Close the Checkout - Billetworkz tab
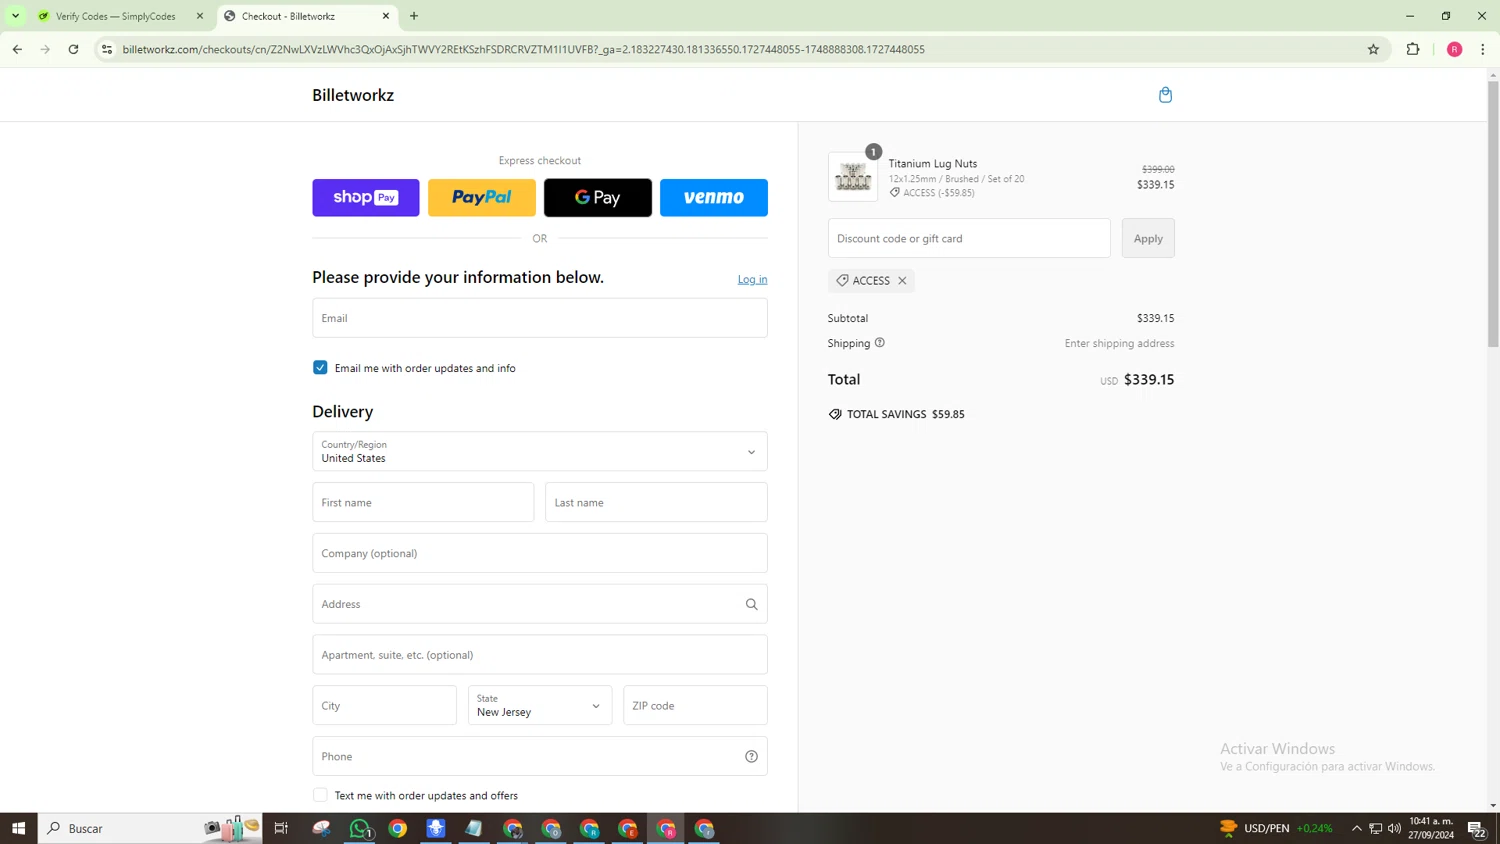Viewport: 1500px width, 844px height. tap(386, 16)
